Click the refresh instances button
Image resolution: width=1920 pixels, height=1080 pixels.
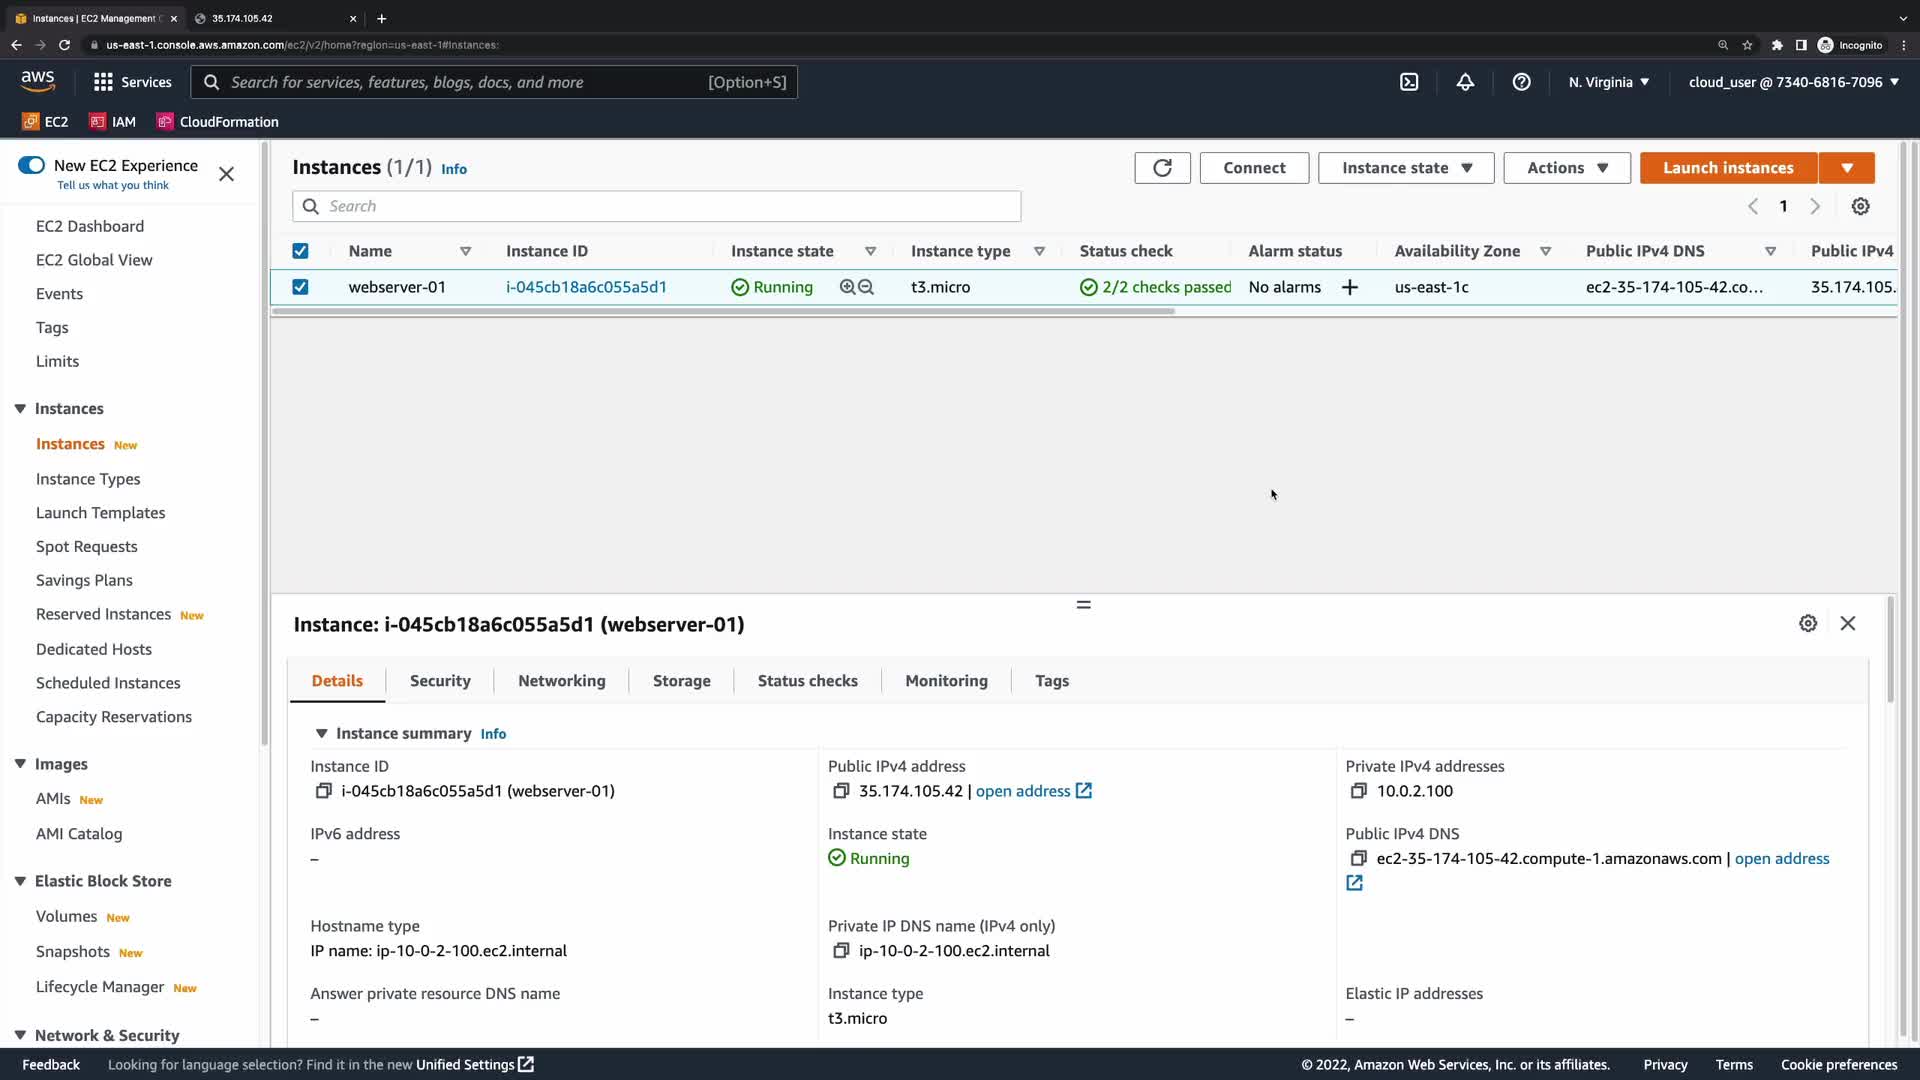coord(1162,168)
